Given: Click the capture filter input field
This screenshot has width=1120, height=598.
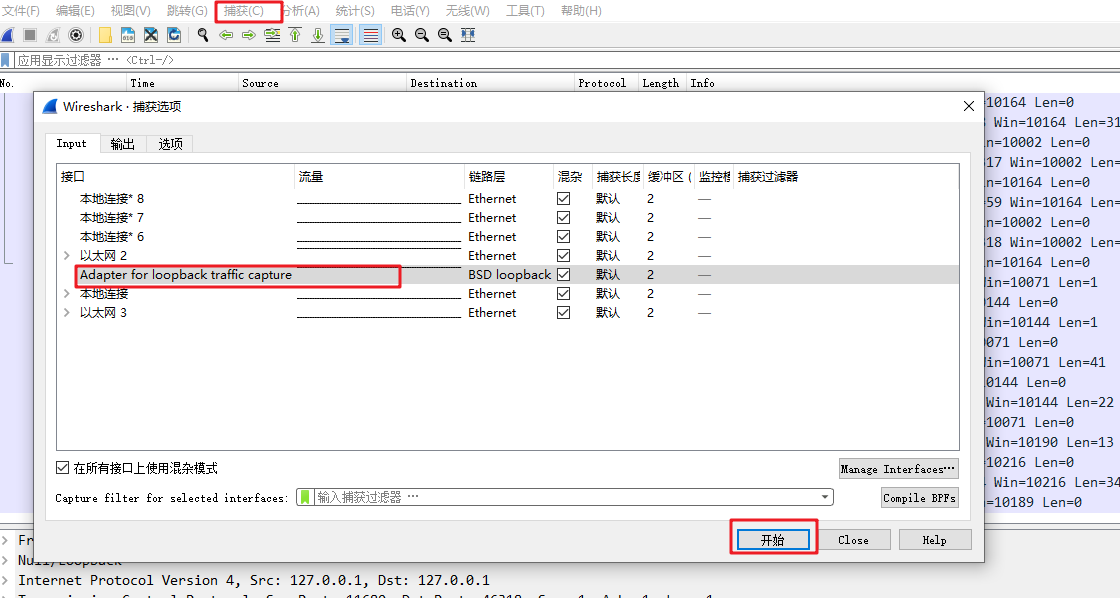Looking at the screenshot, I should [x=565, y=497].
